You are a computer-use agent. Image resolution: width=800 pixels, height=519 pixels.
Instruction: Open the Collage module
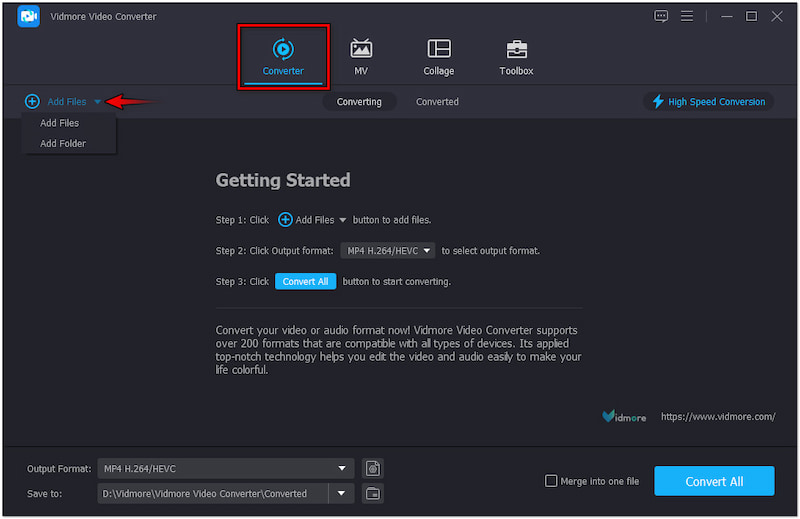tap(438, 57)
